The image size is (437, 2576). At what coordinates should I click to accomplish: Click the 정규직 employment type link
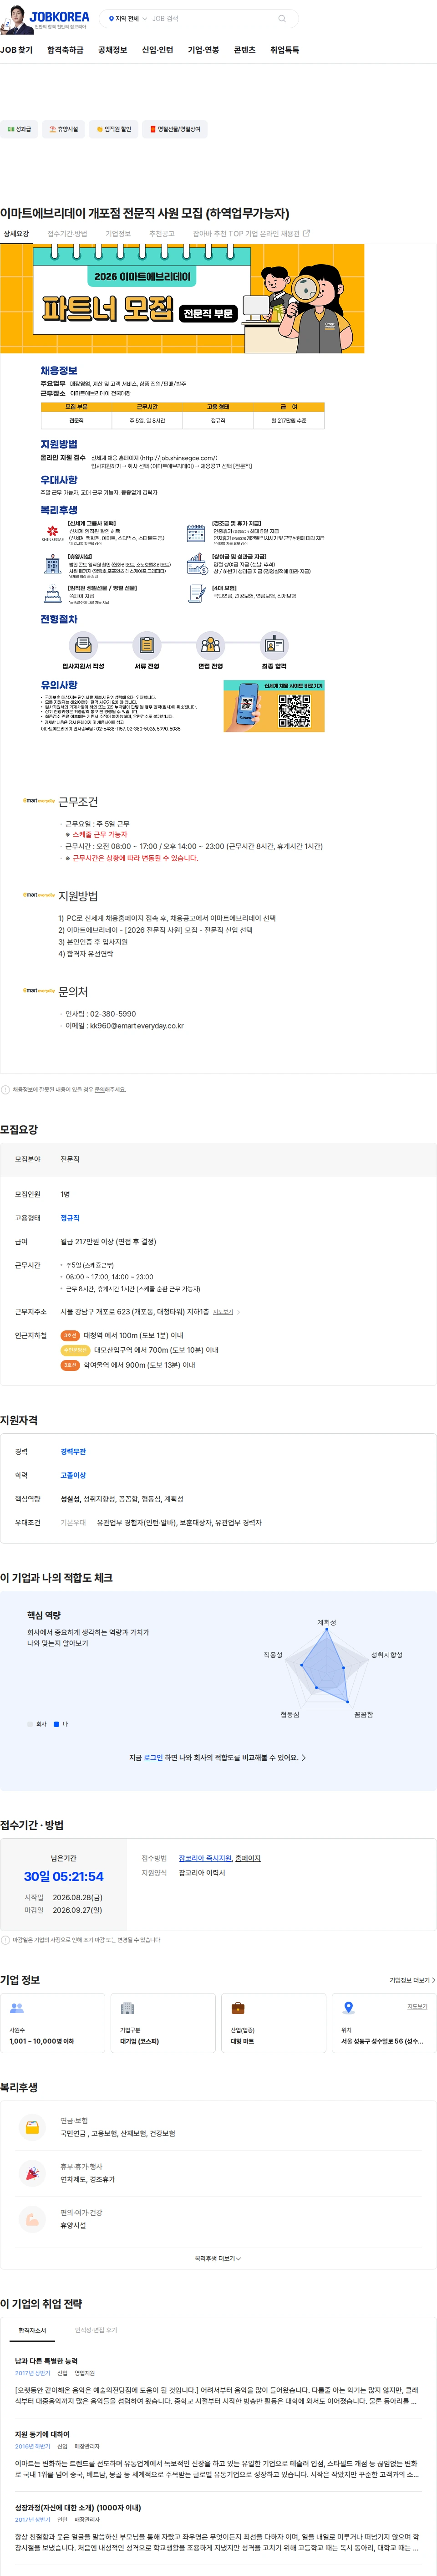70,1218
